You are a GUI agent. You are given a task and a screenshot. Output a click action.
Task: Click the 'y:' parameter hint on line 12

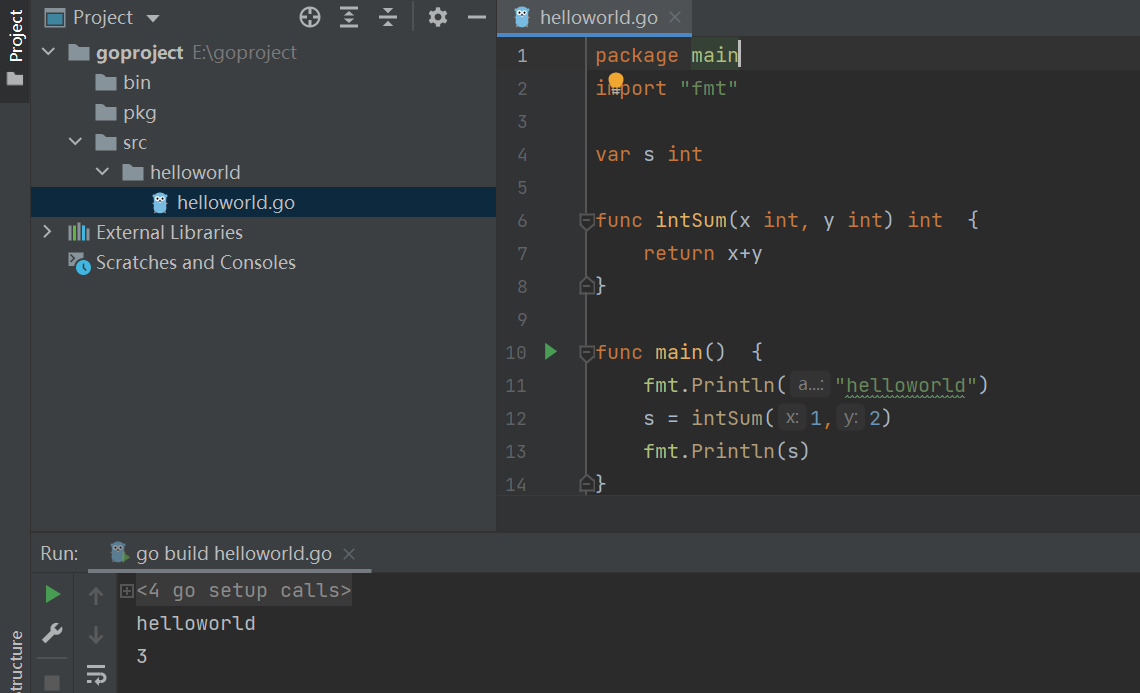pos(851,418)
